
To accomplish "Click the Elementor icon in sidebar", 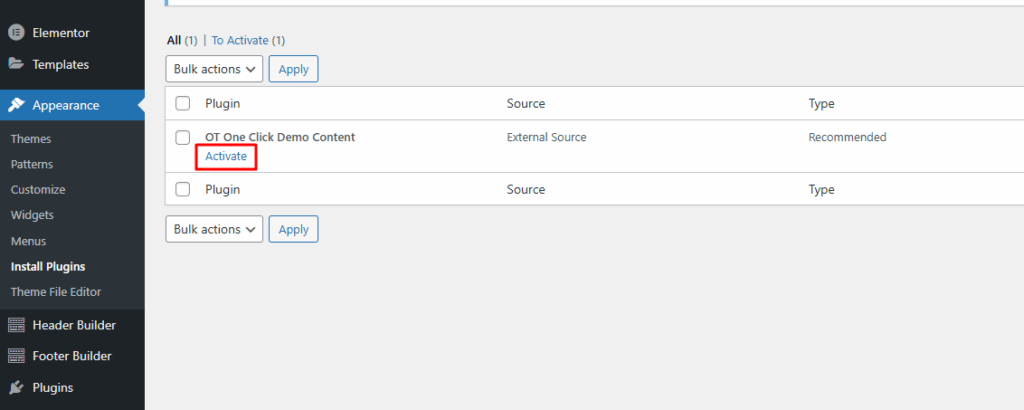I will (16, 32).
